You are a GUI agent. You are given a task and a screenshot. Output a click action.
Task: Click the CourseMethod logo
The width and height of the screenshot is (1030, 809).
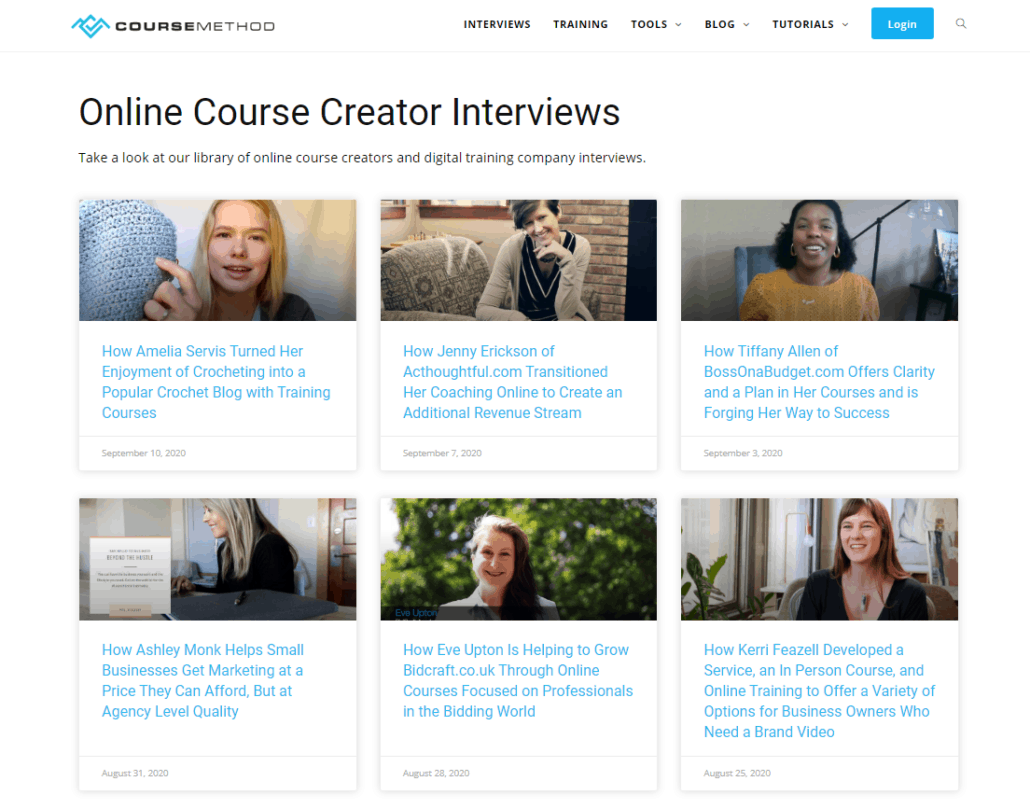point(173,26)
